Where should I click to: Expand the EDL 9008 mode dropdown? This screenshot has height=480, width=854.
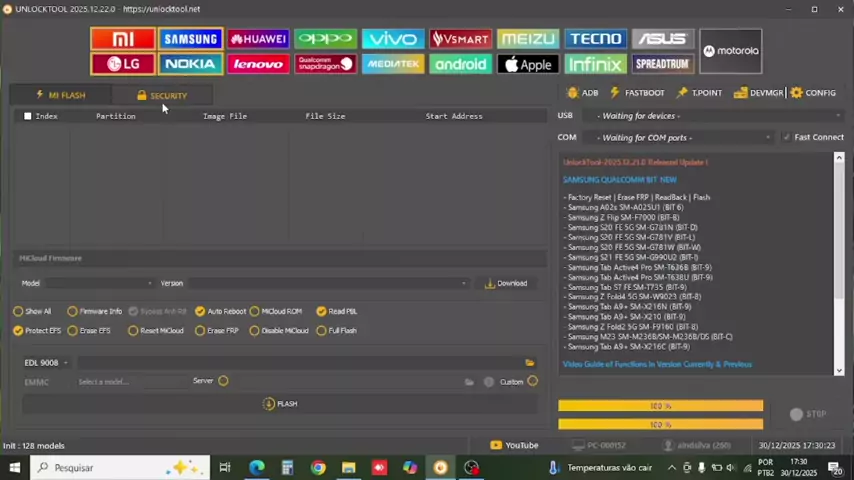(x=46, y=363)
